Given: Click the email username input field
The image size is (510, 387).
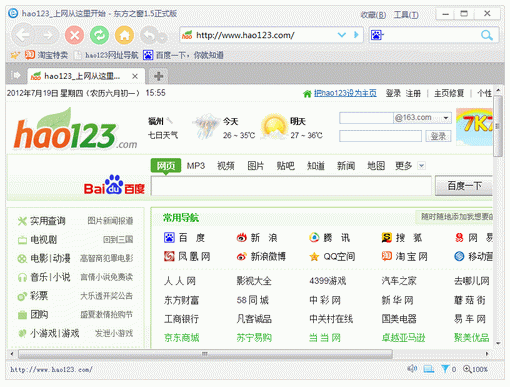Looking at the screenshot, I should [366, 118].
